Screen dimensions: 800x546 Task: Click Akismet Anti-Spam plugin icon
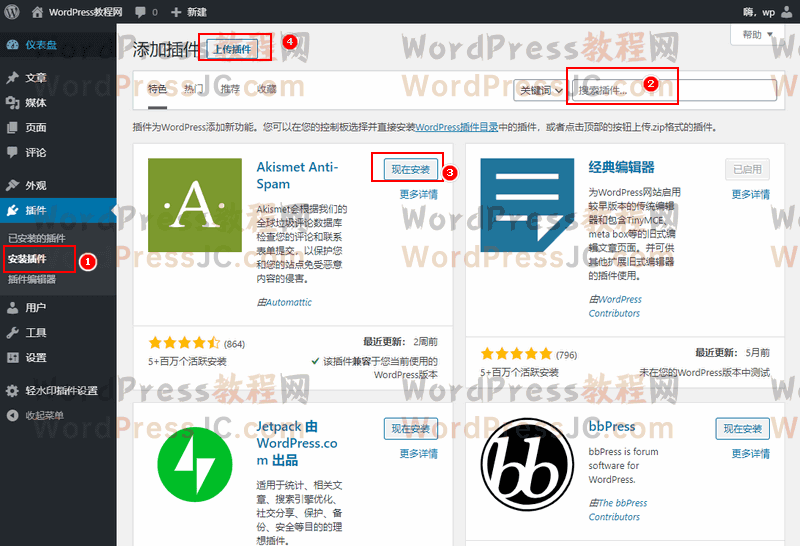(195, 205)
